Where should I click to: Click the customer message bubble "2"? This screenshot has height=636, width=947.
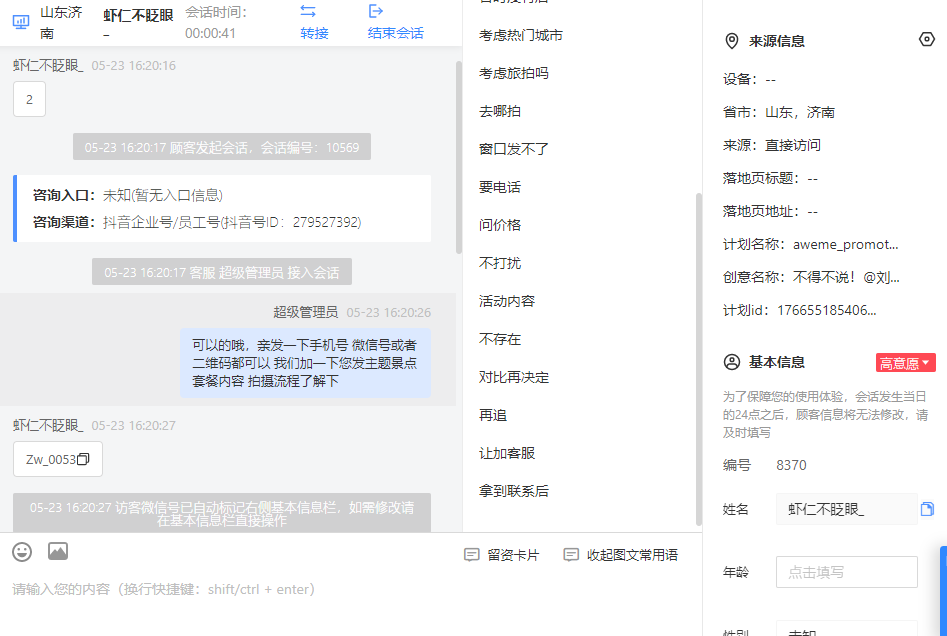(30, 99)
